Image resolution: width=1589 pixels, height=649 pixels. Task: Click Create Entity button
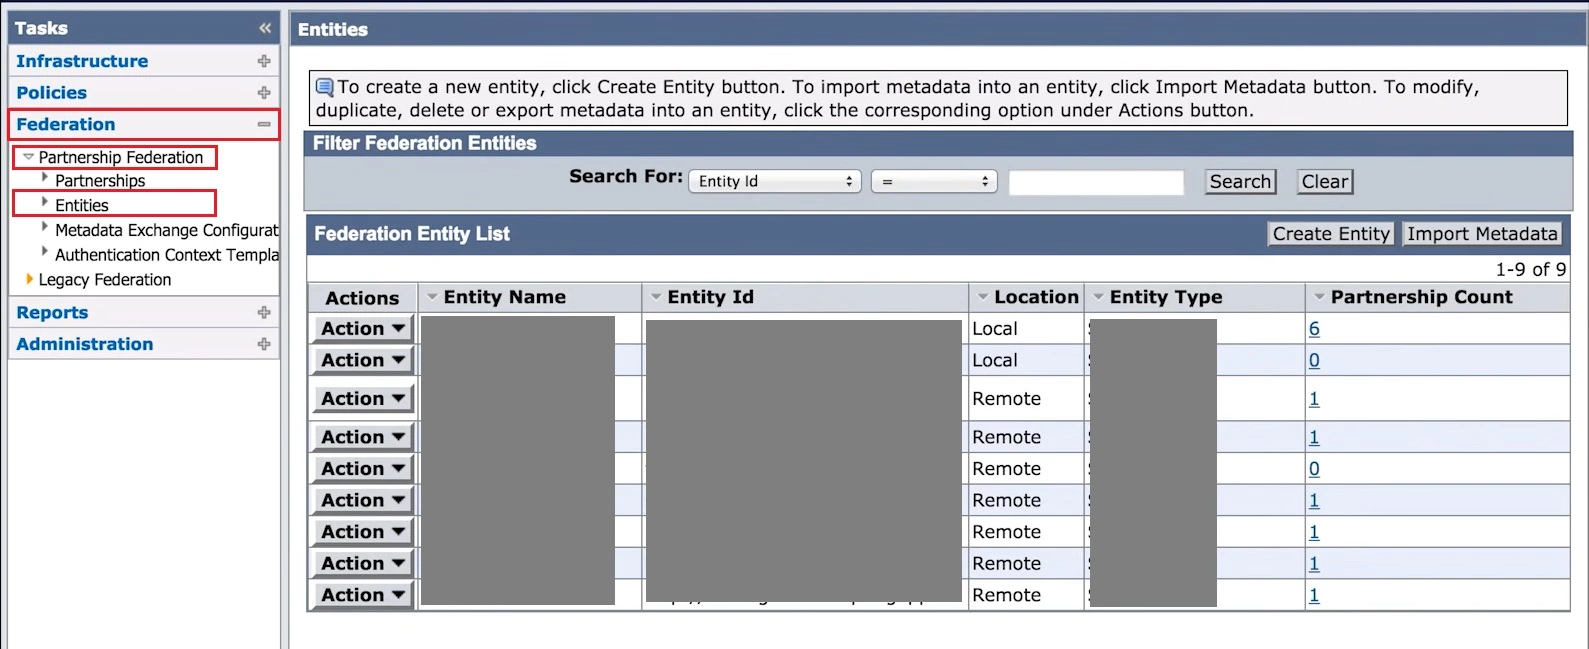(1331, 234)
